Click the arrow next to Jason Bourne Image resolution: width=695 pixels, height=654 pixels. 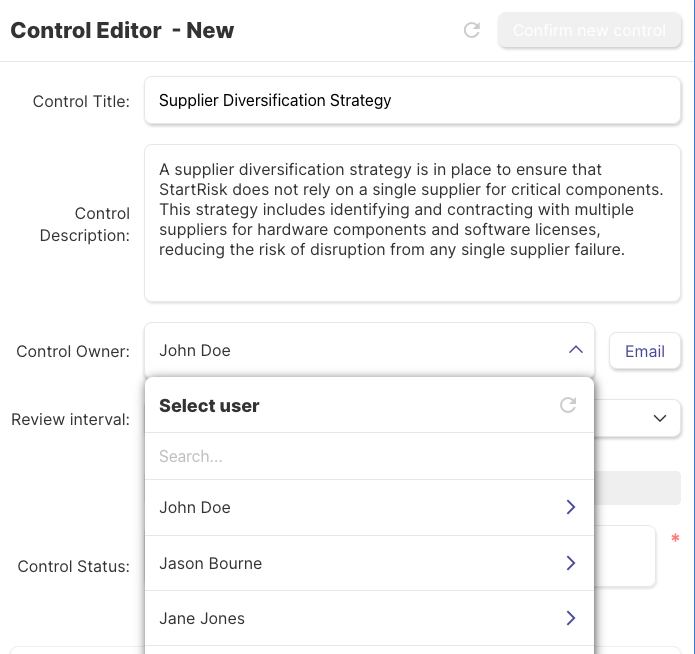pyautogui.click(x=571, y=563)
